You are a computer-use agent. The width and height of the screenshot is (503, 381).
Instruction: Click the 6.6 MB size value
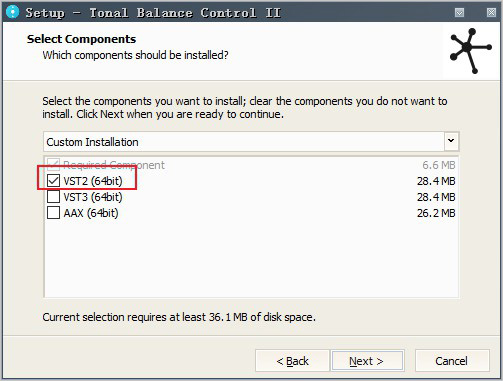(x=439, y=165)
